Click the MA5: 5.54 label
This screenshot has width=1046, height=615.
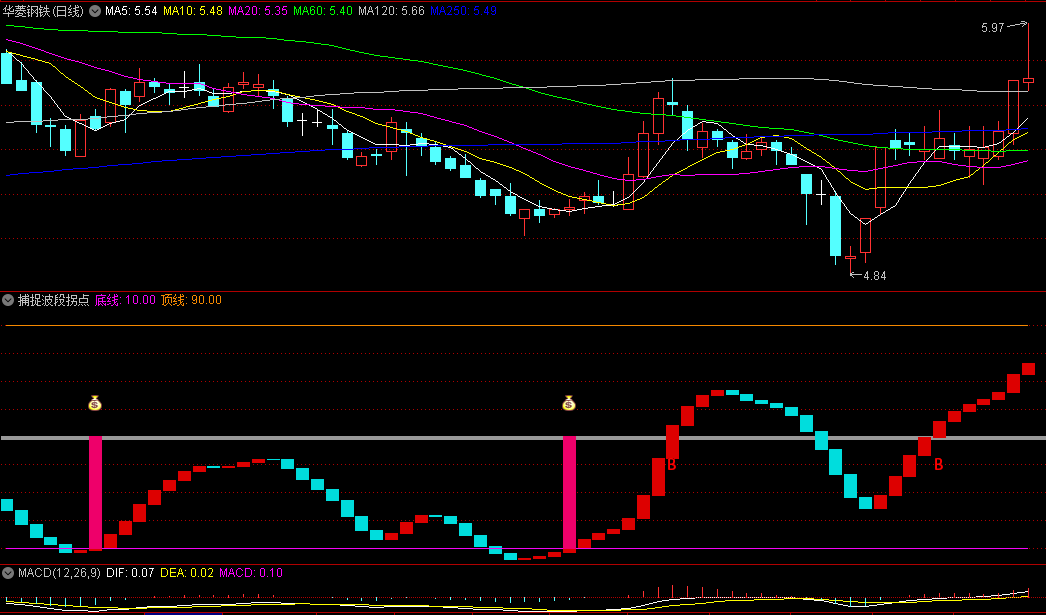click(x=131, y=11)
